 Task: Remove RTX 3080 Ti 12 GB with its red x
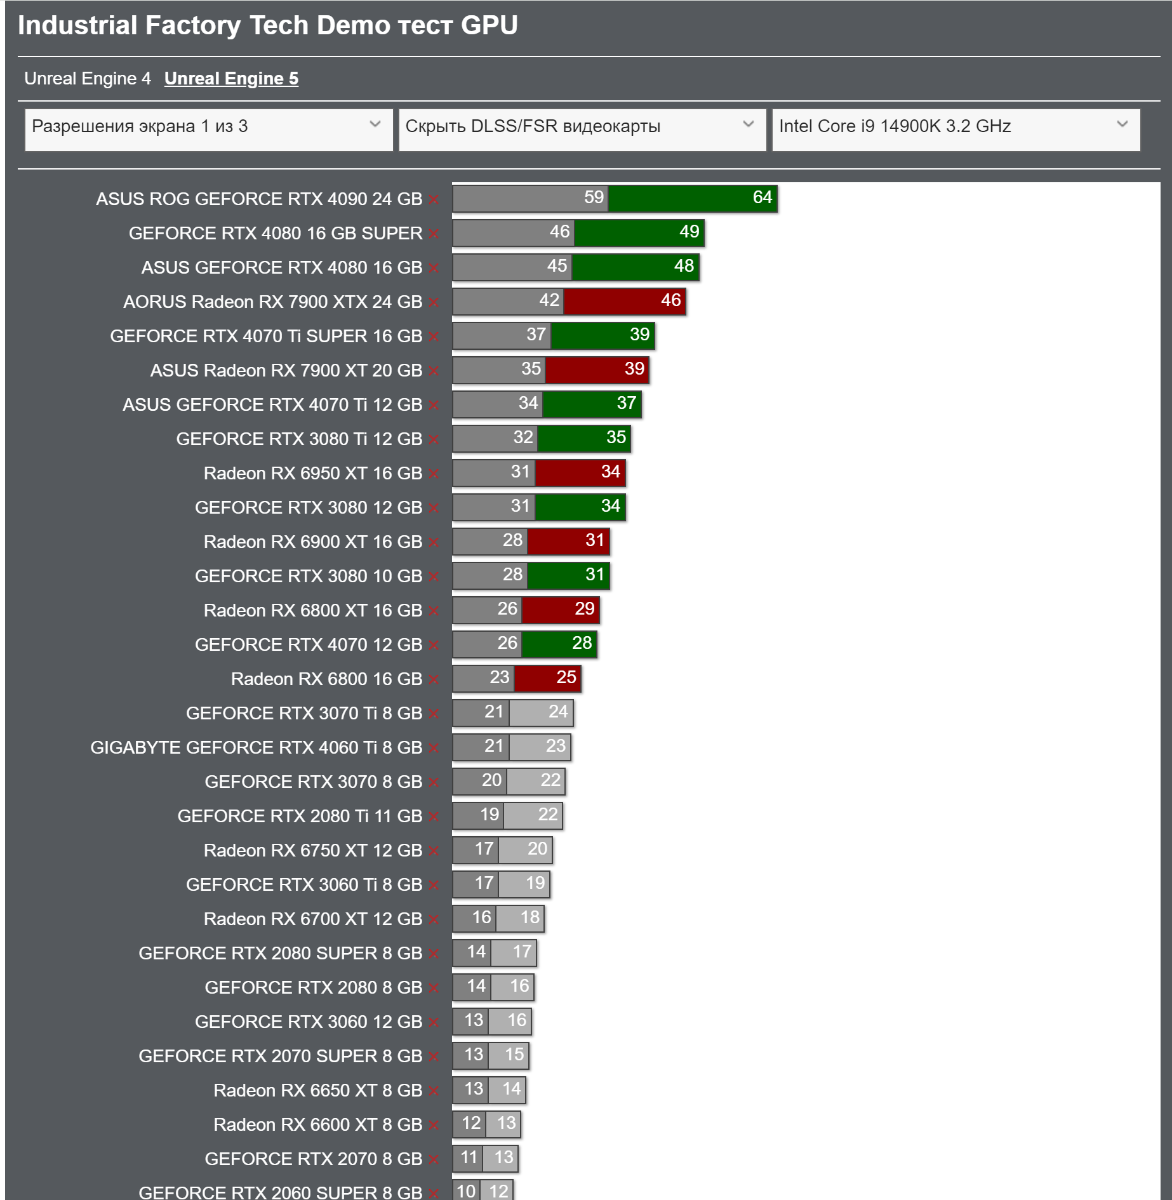click(x=435, y=441)
